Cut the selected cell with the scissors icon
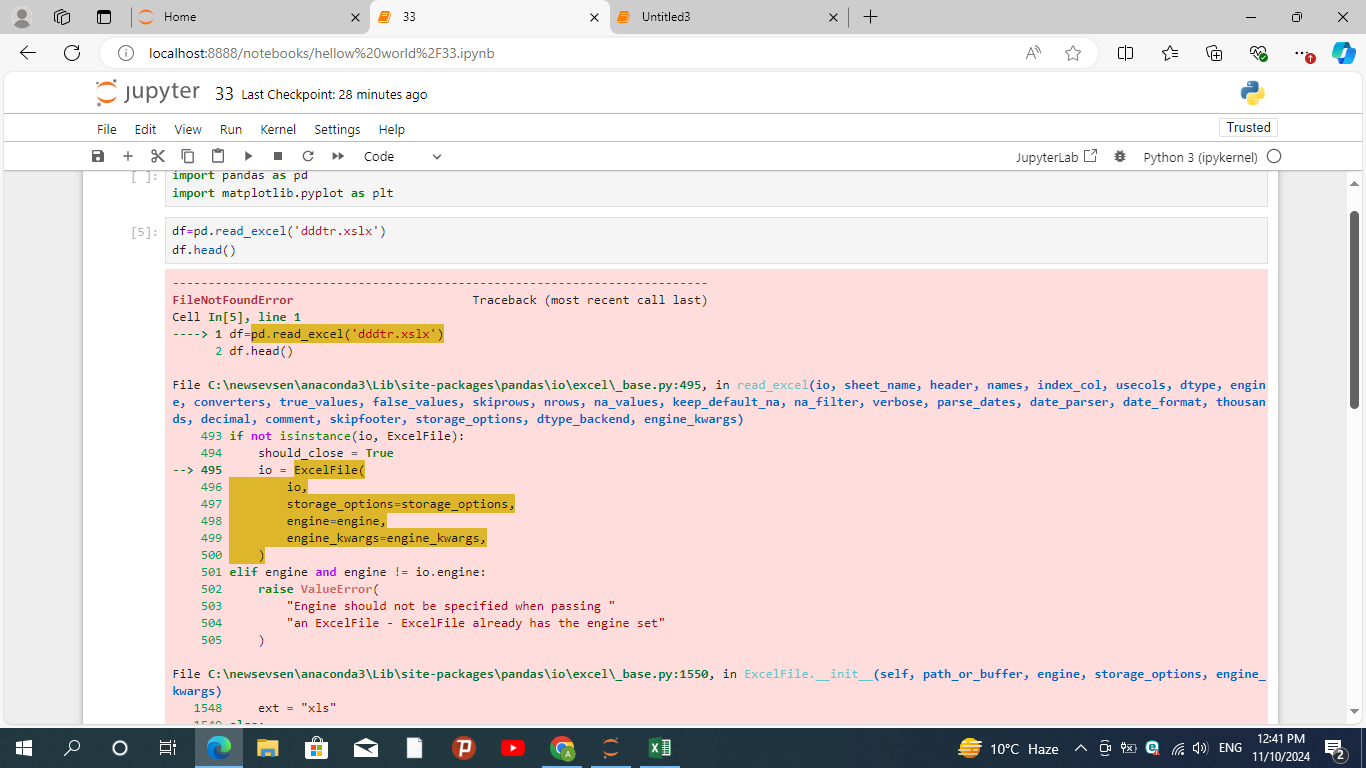This screenshot has height=768, width=1366. (158, 156)
